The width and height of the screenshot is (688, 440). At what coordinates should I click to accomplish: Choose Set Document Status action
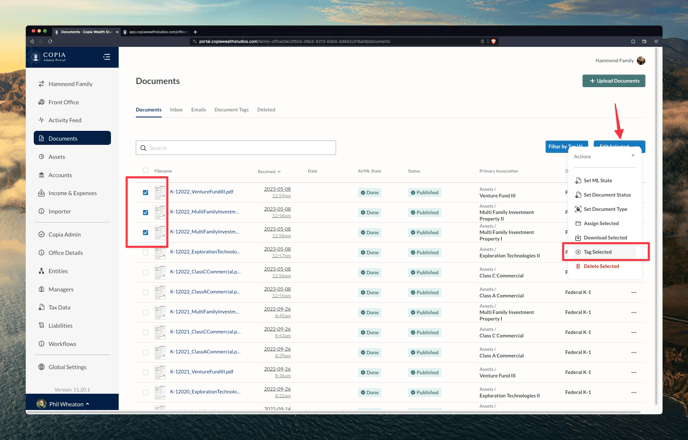pyautogui.click(x=605, y=195)
